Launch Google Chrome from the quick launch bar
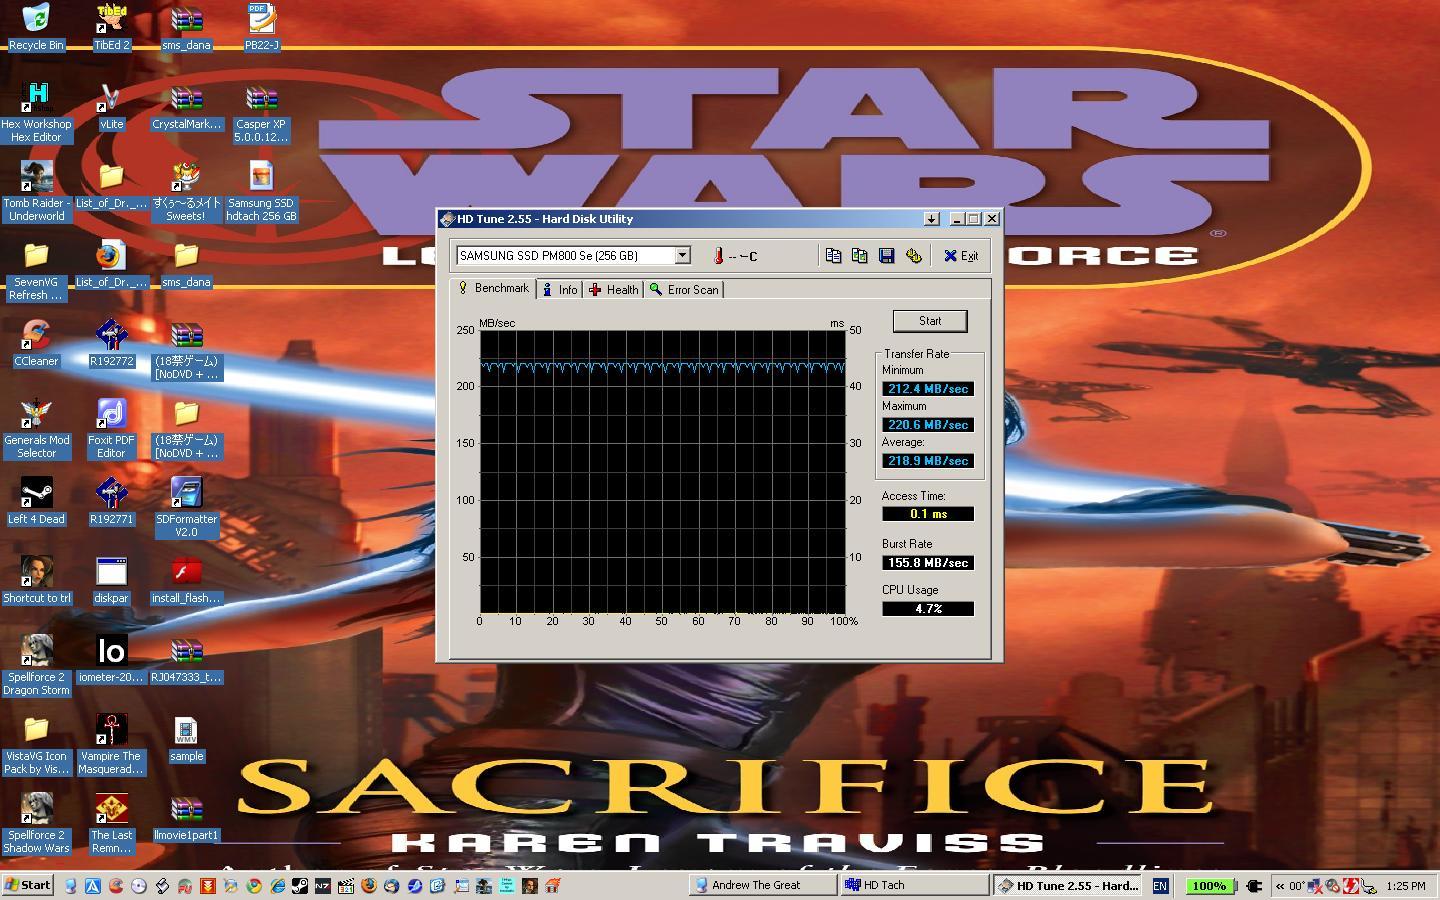The width and height of the screenshot is (1440, 900). (x=254, y=886)
